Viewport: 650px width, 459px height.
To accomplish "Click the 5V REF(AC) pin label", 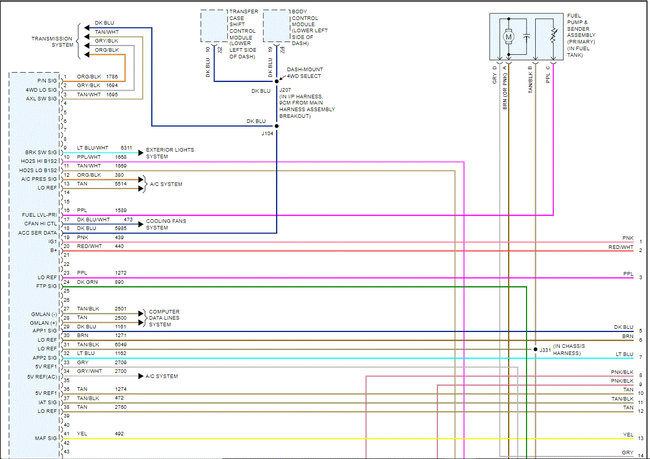I will point(42,377).
